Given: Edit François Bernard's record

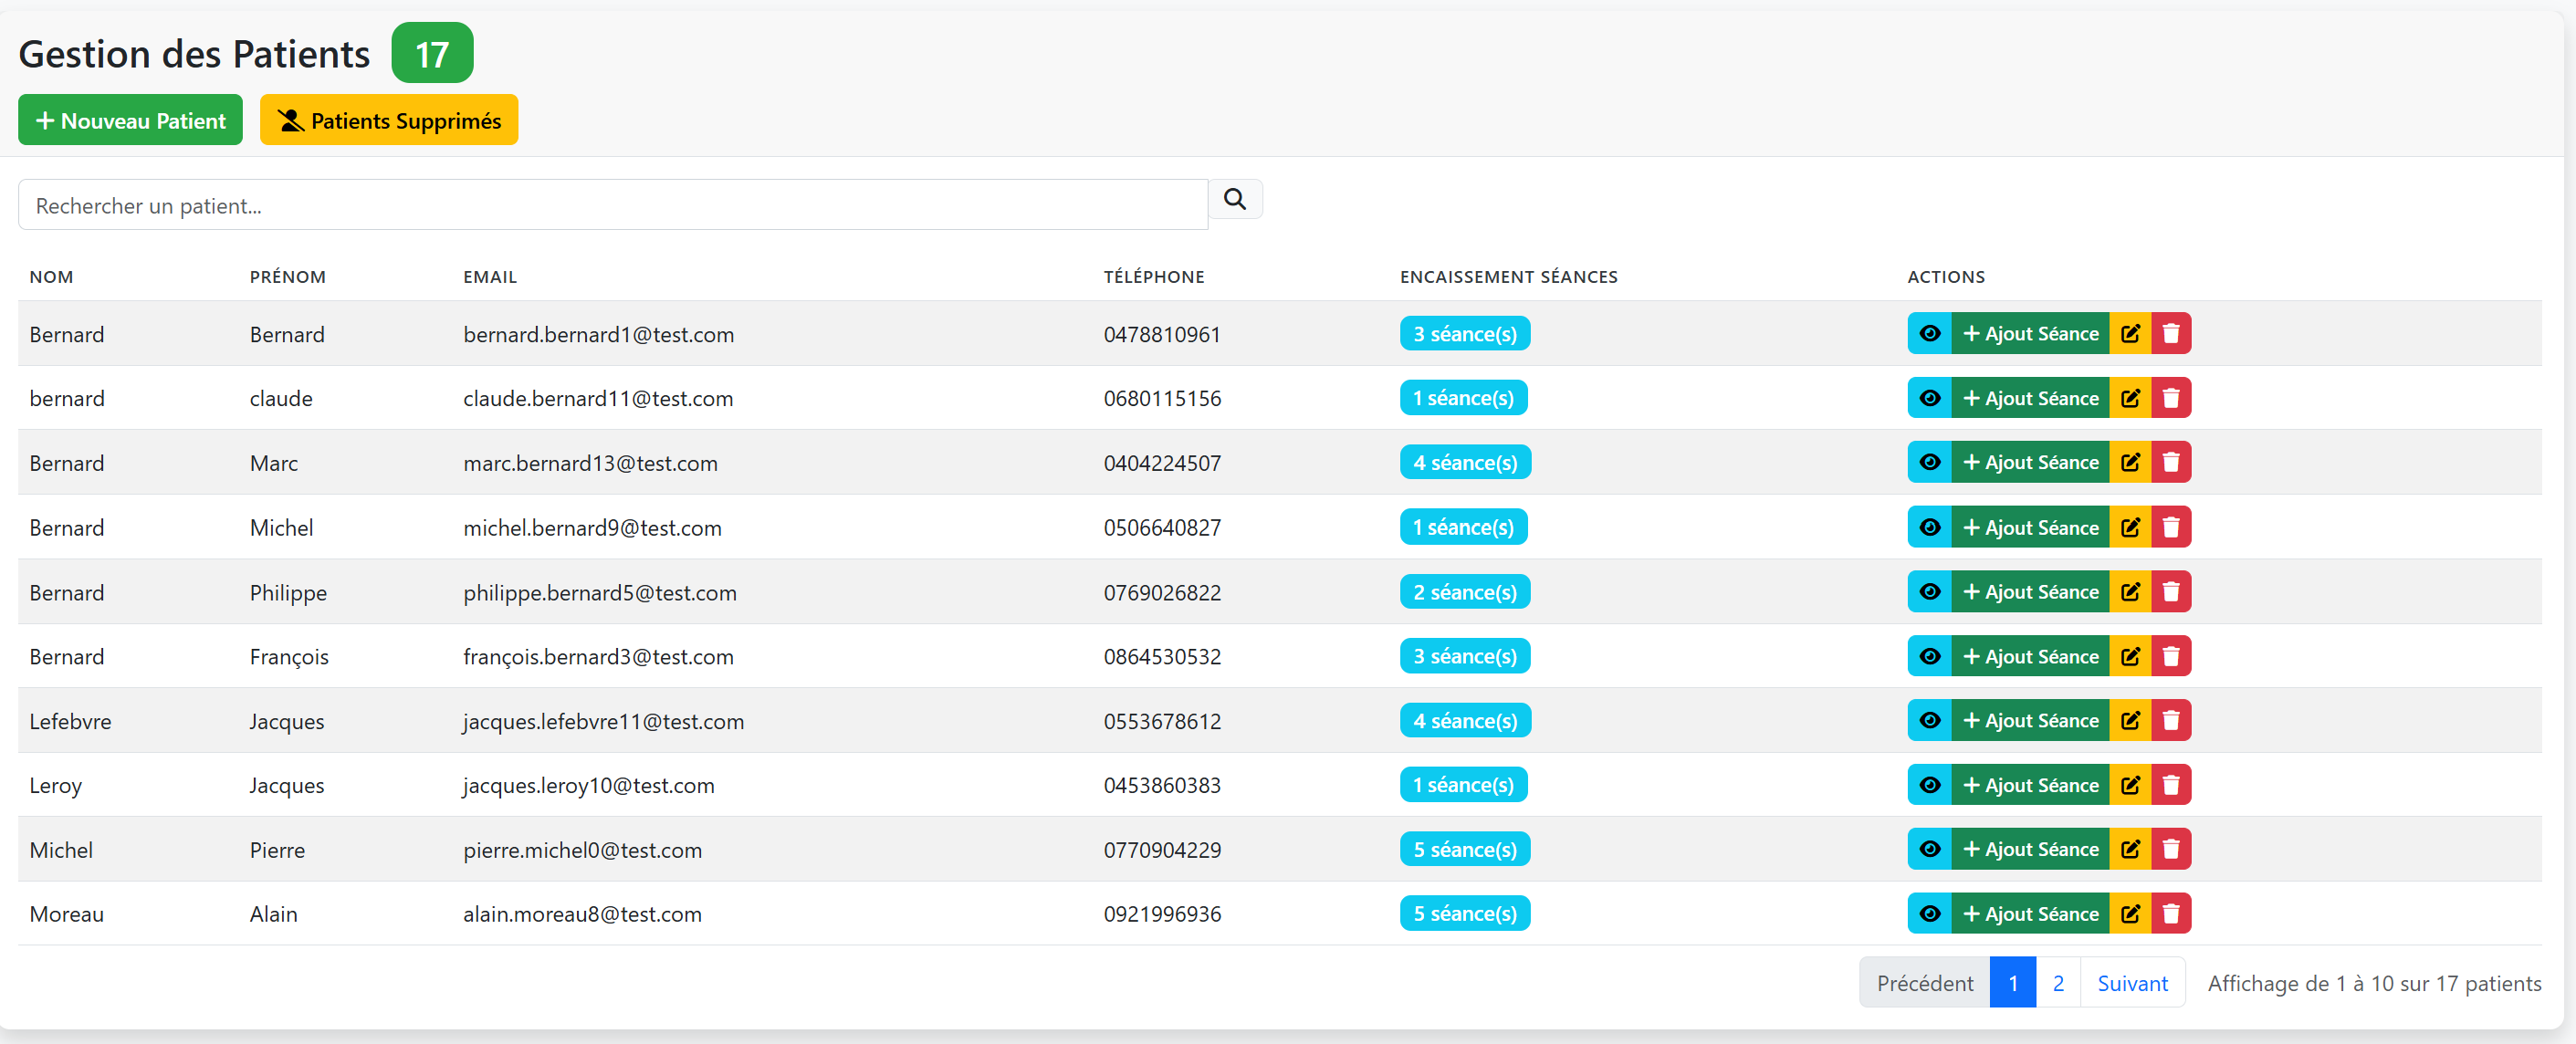Looking at the screenshot, I should [2130, 657].
